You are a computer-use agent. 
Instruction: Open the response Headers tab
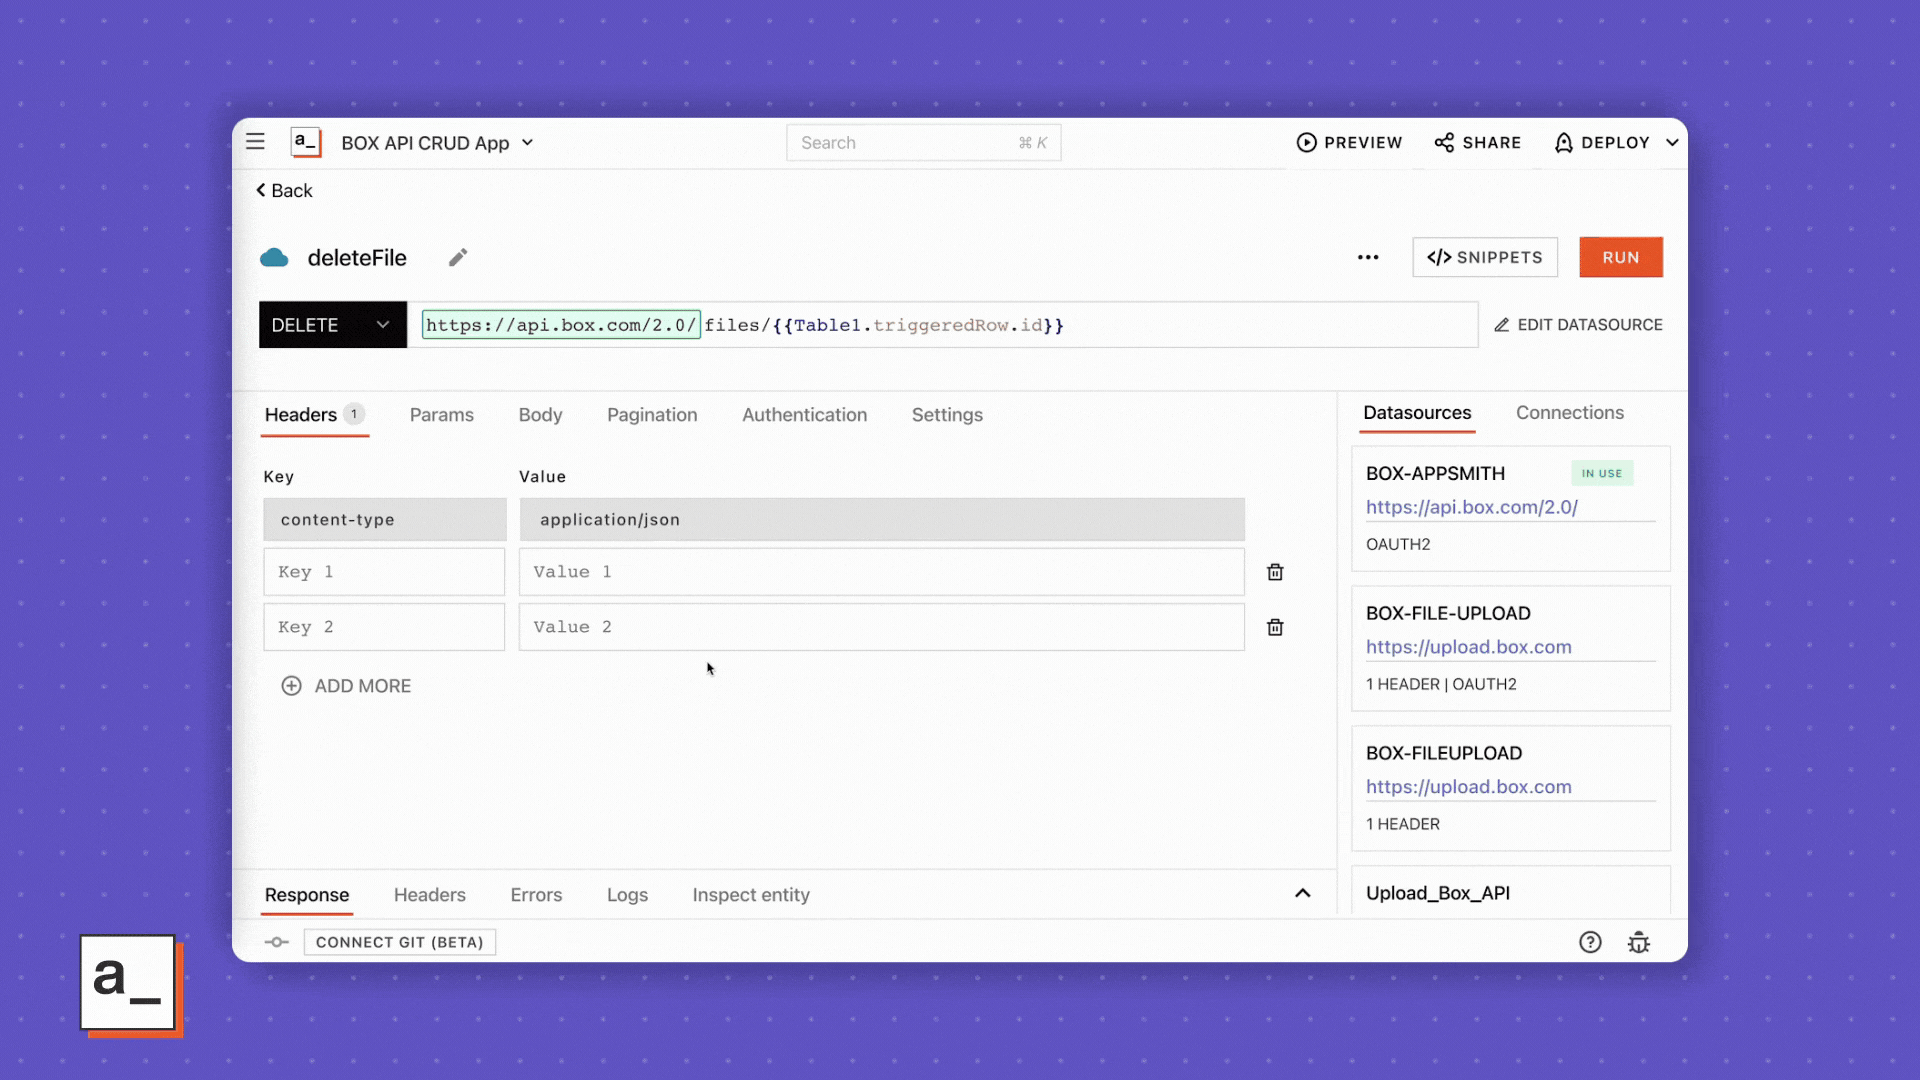click(x=430, y=895)
